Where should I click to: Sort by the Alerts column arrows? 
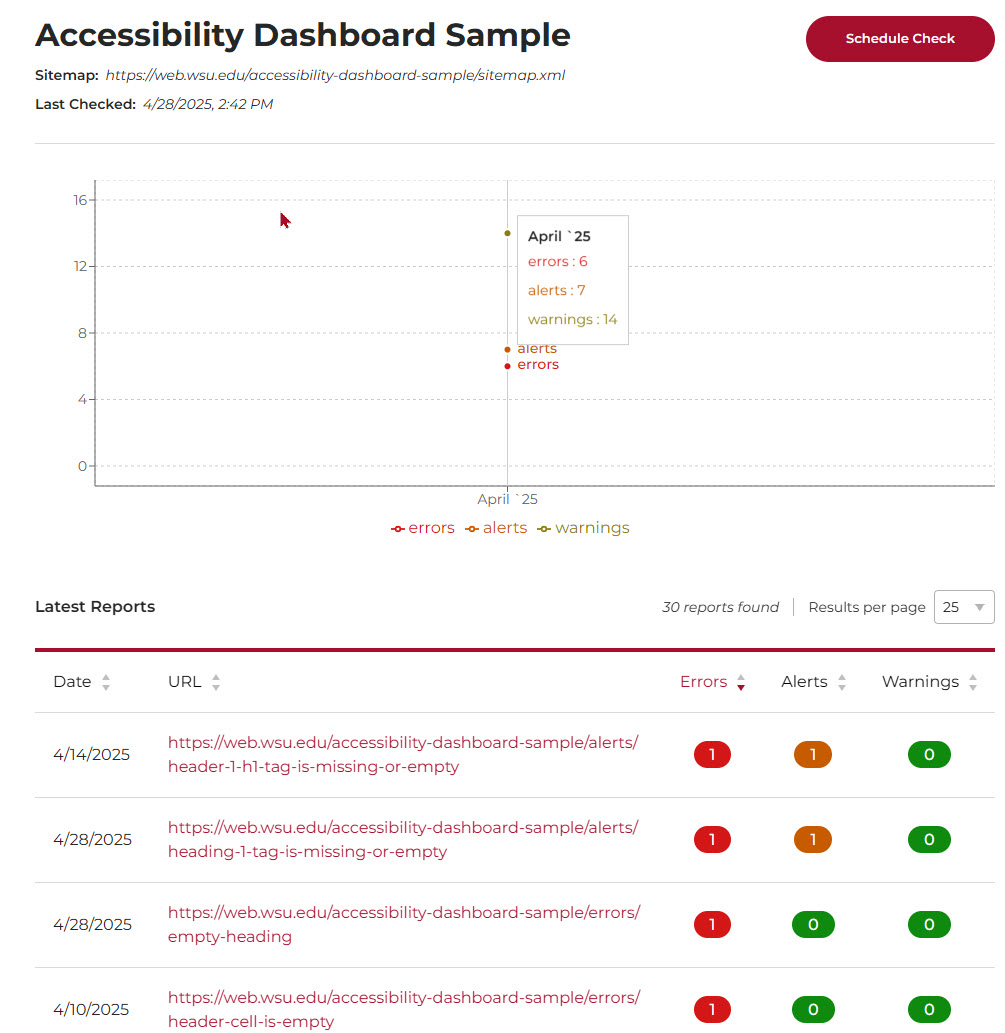(842, 682)
